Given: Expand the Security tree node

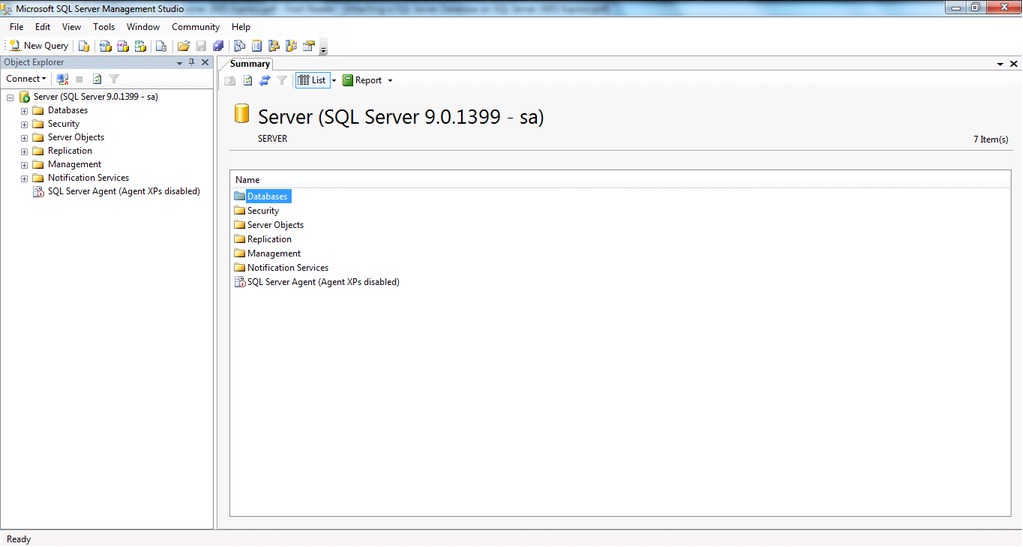Looking at the screenshot, I should (x=24, y=124).
